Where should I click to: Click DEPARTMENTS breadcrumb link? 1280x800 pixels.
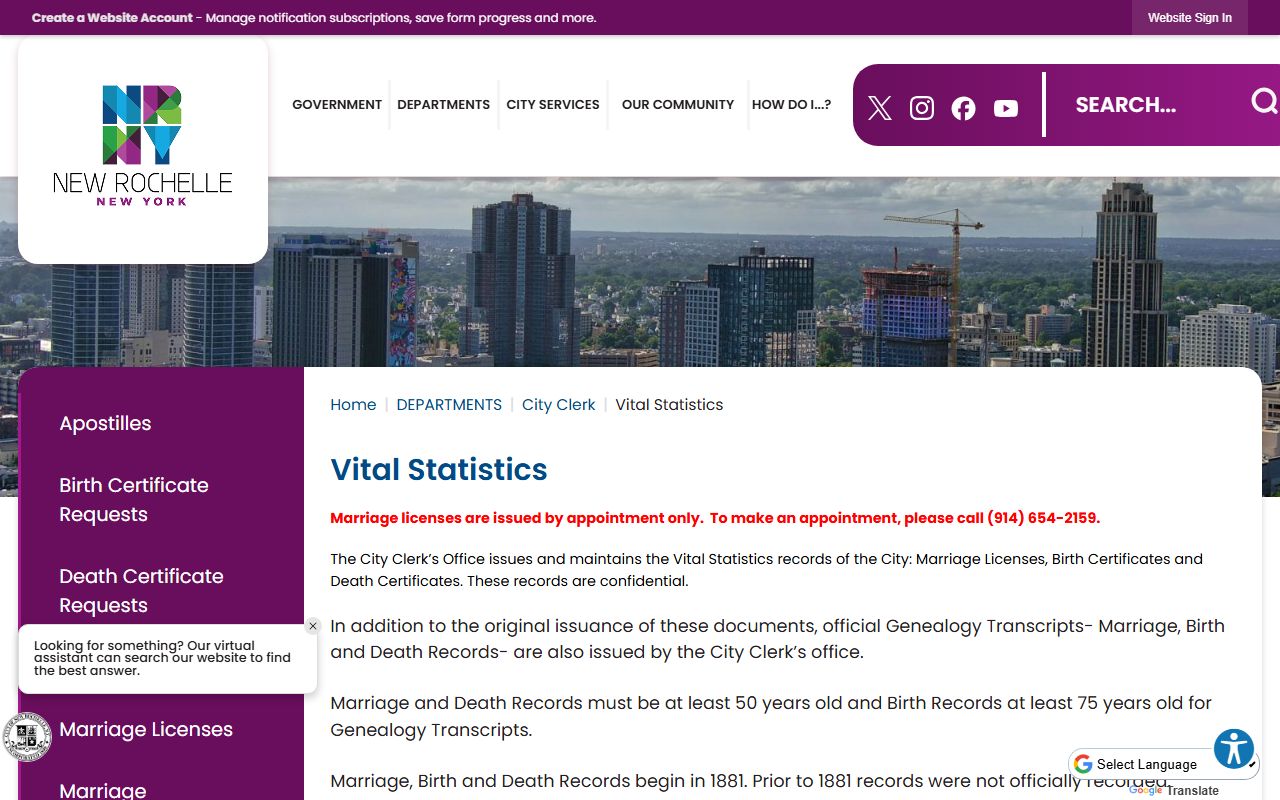click(x=449, y=405)
